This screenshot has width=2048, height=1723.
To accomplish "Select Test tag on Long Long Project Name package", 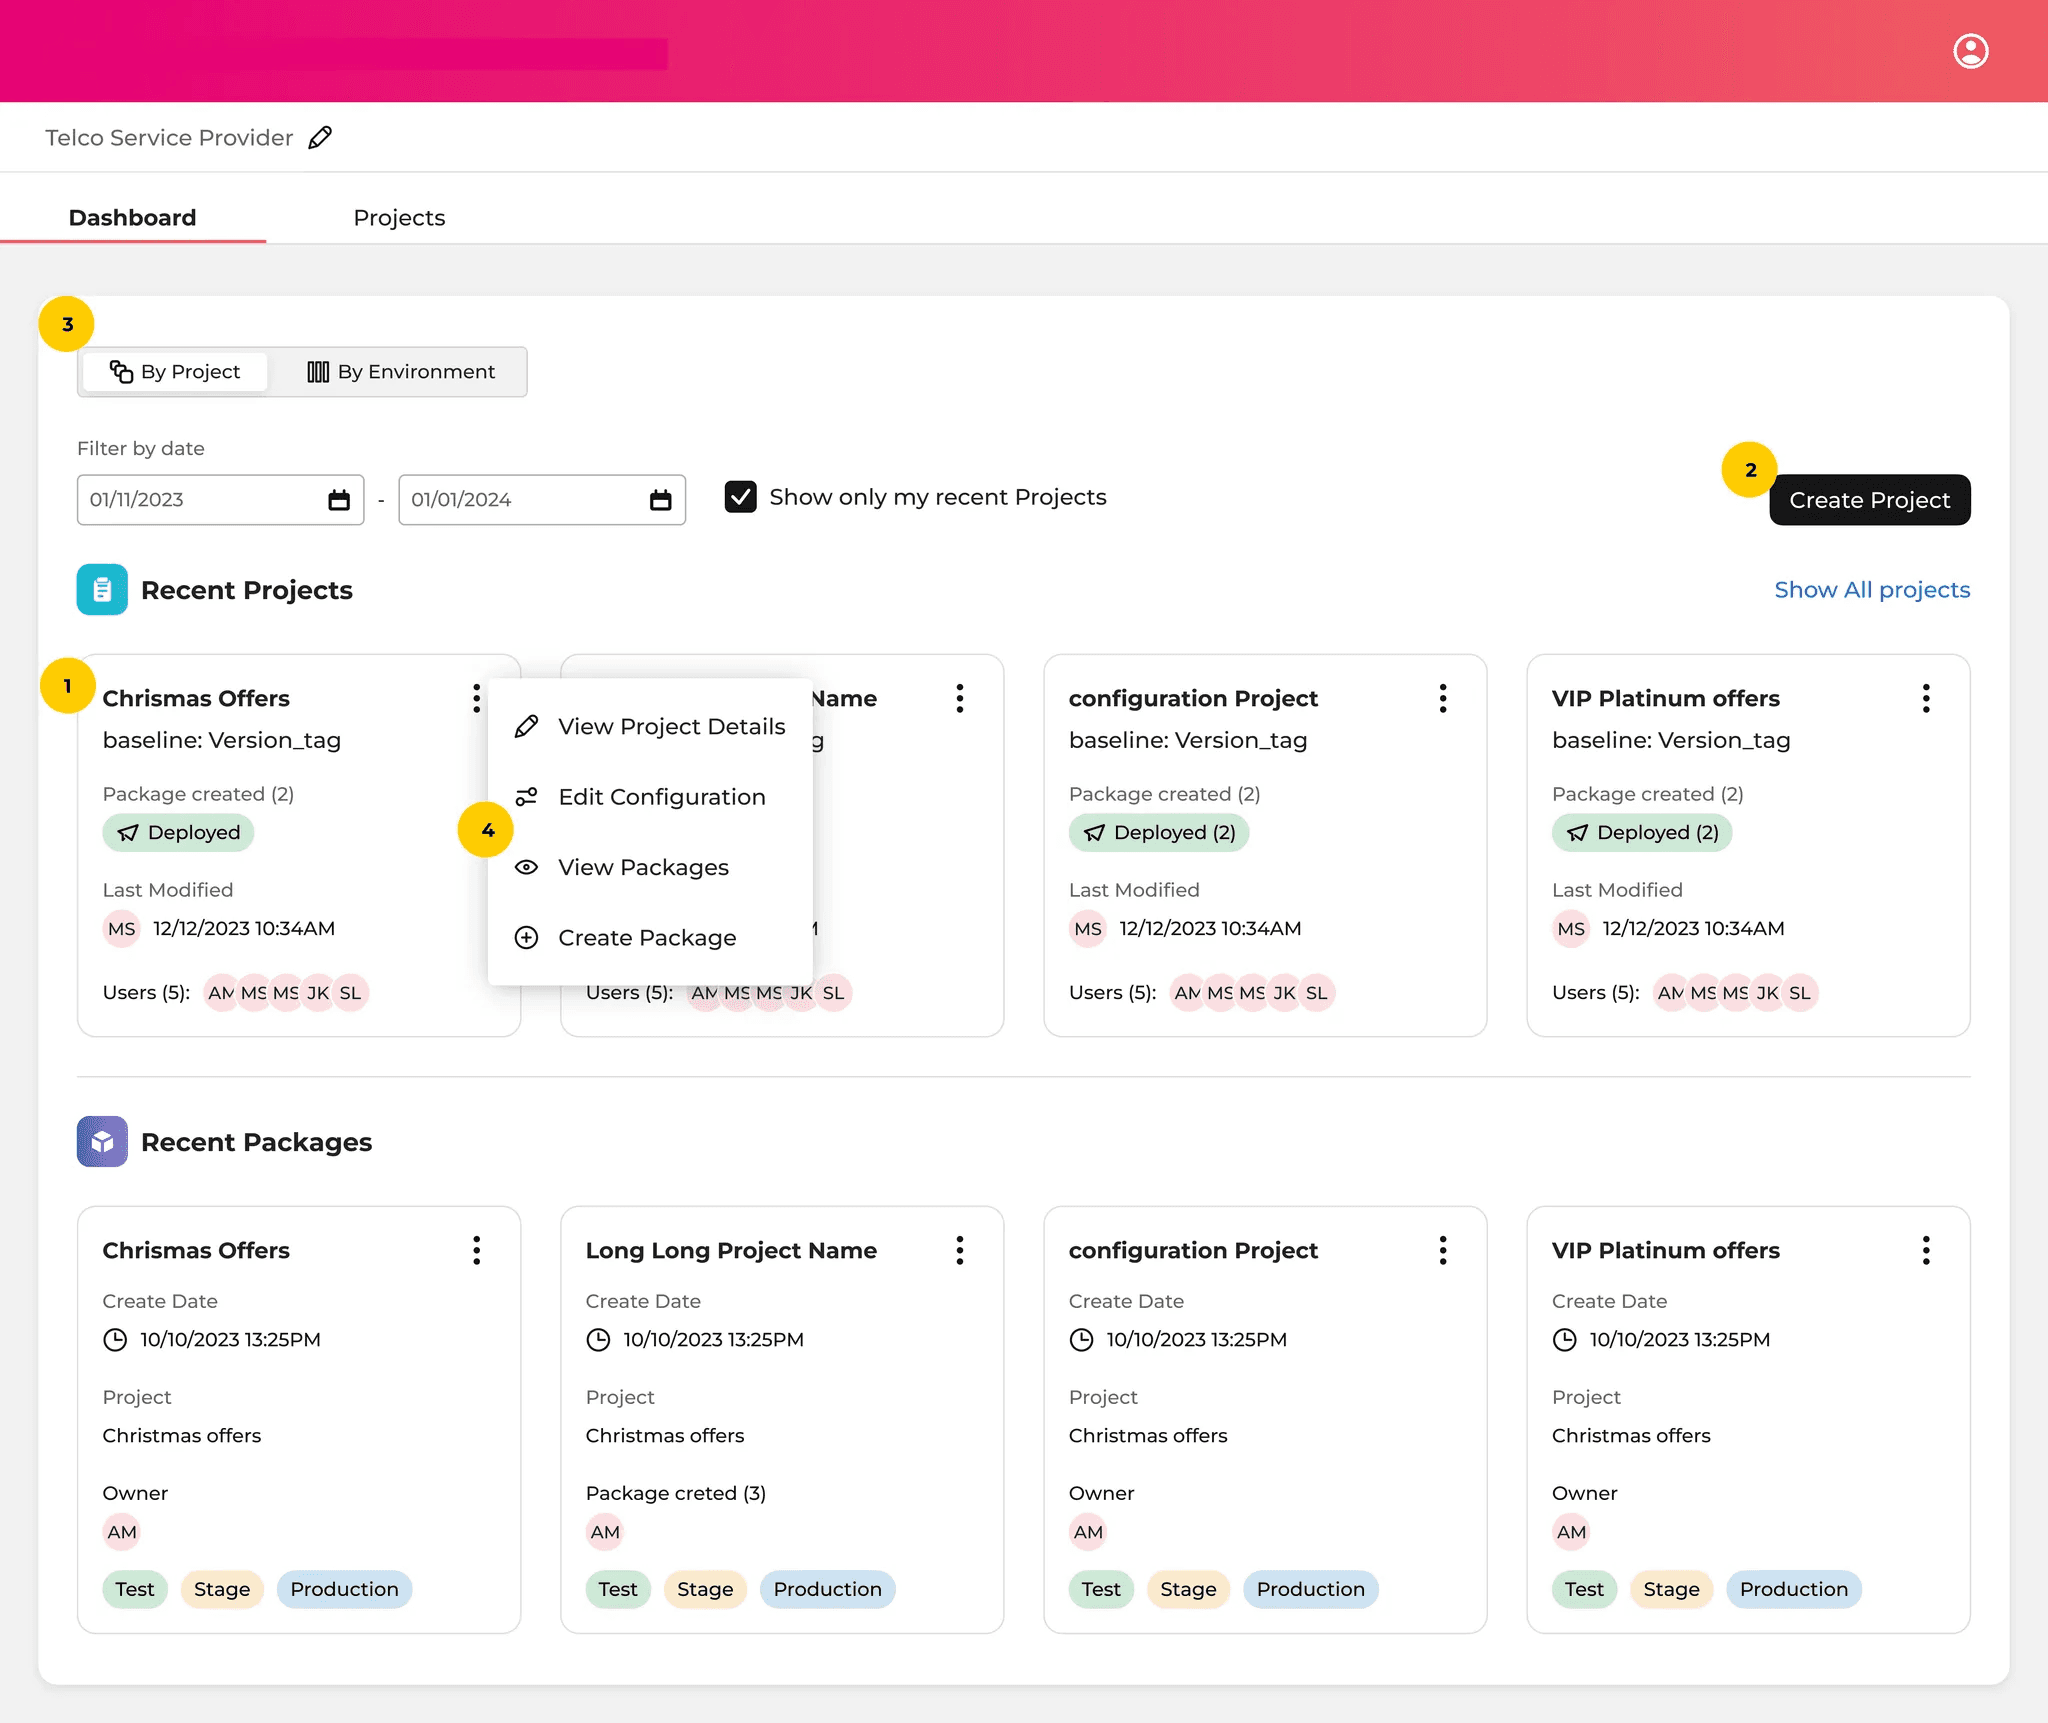I will tap(617, 1590).
